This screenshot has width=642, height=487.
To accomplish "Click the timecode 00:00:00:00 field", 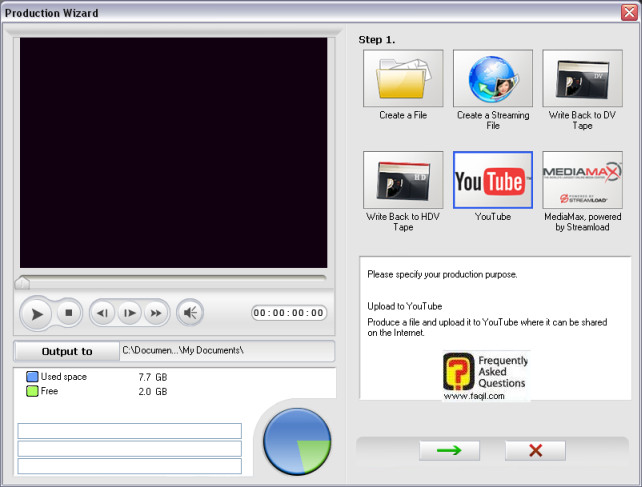I will 289,313.
